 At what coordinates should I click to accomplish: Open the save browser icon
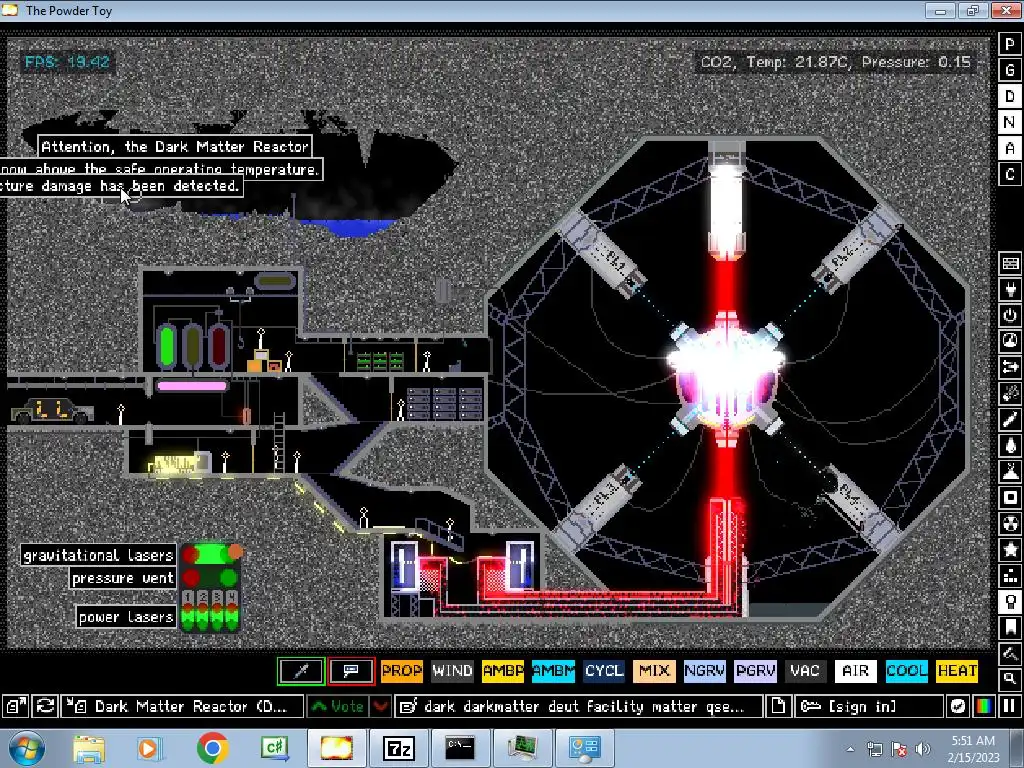[x=16, y=706]
